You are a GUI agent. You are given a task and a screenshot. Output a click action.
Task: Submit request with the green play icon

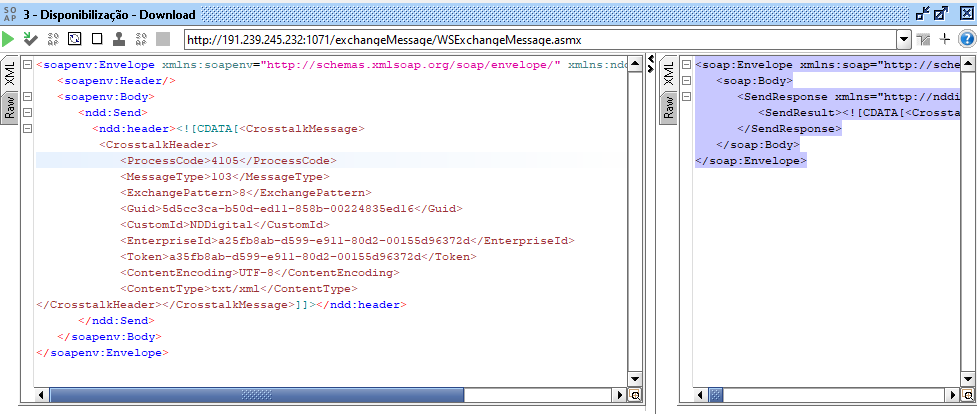(x=8, y=39)
